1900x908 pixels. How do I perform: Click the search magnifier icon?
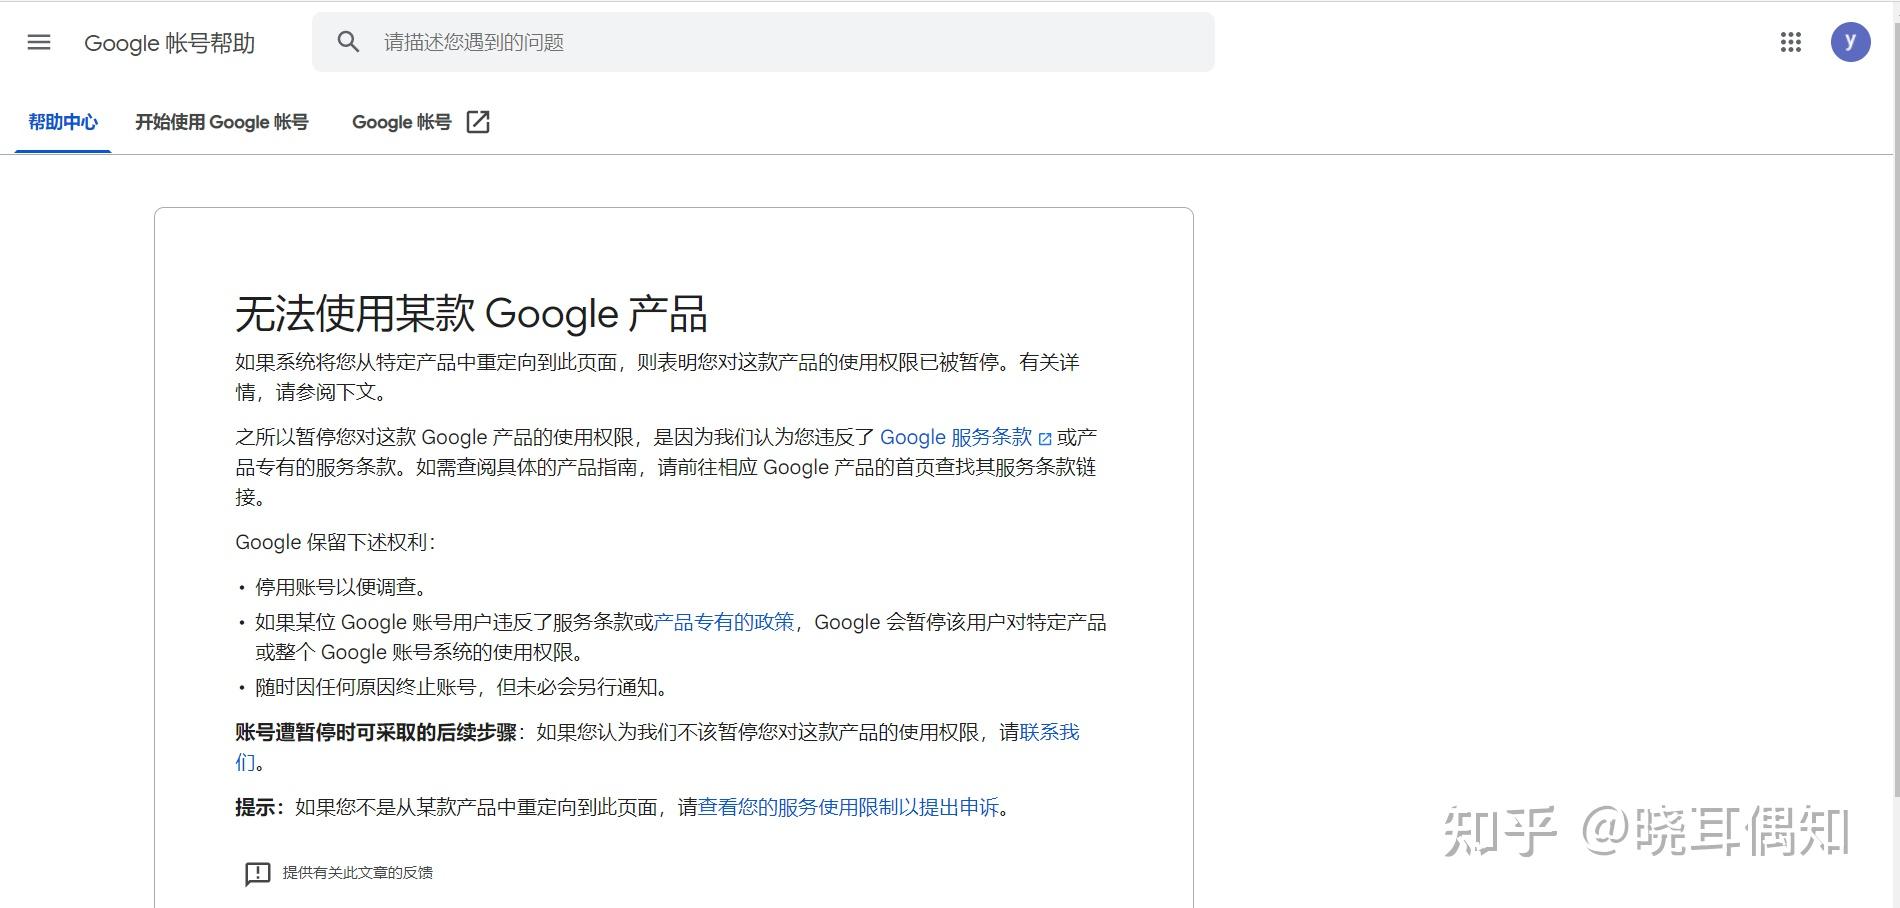tap(348, 42)
